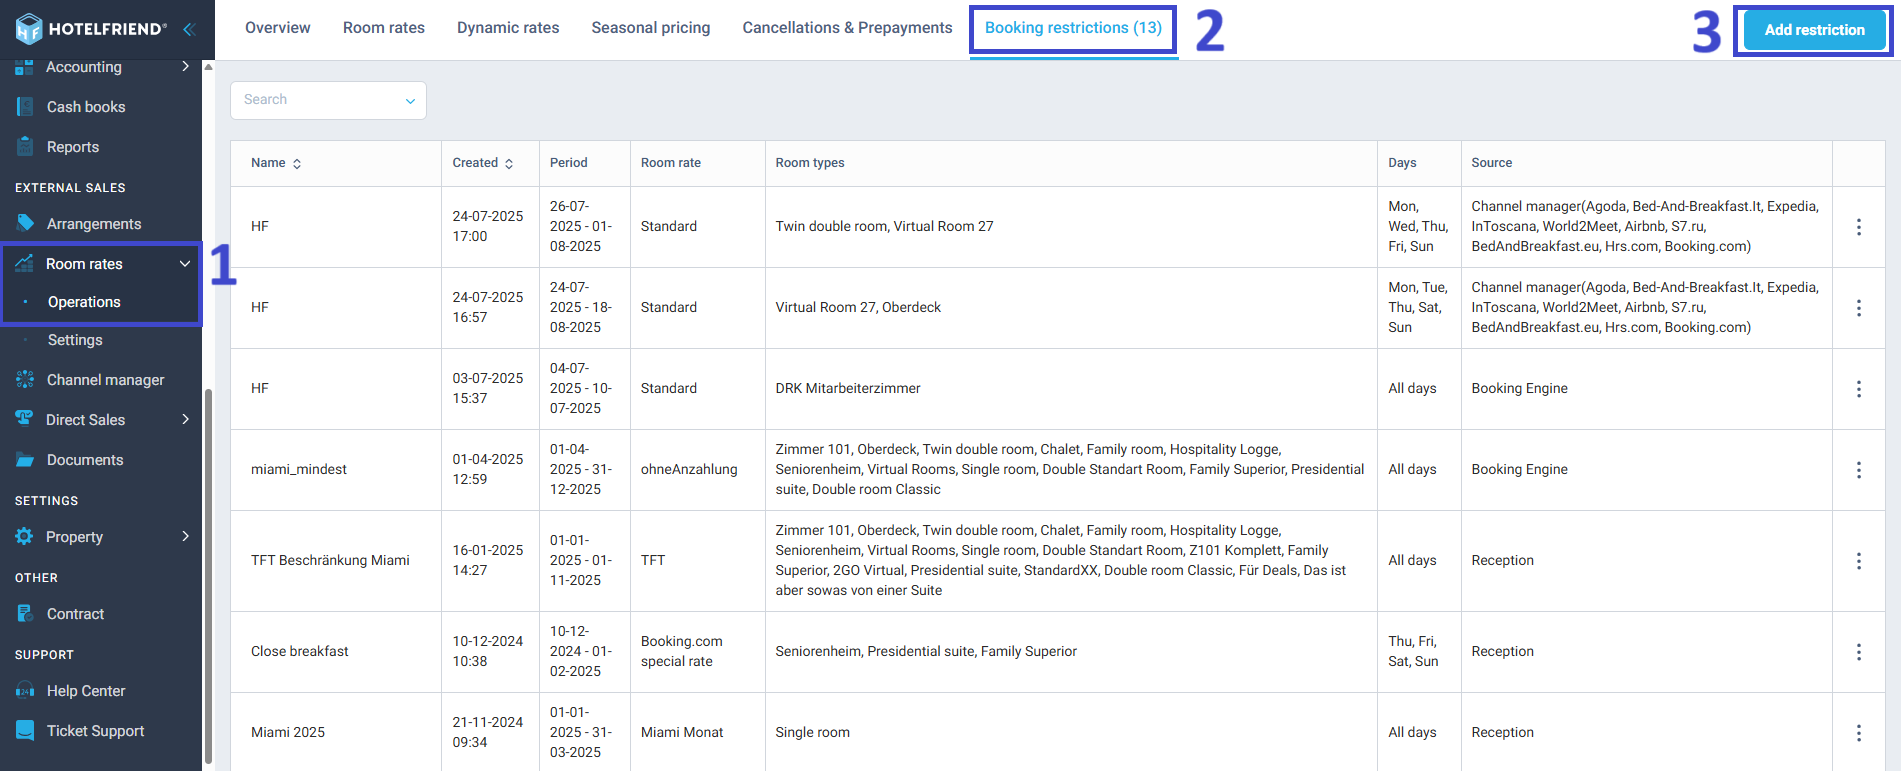
Task: Click the '10-12-2024 10:38' created cell
Action: pyautogui.click(x=488, y=652)
